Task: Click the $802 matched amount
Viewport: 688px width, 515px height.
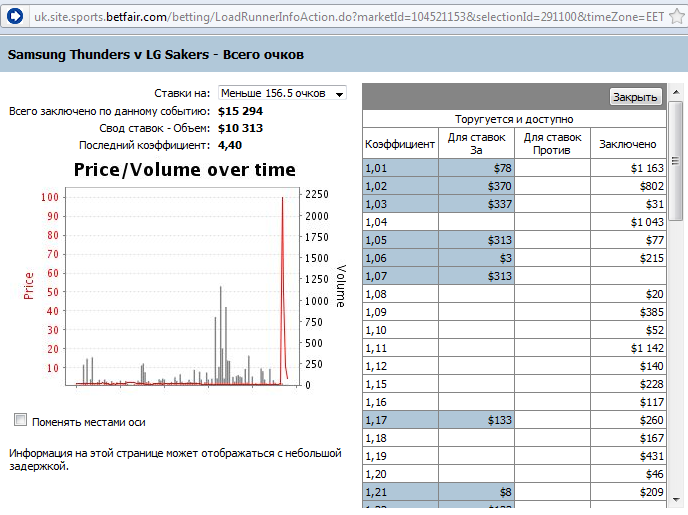Action: click(652, 186)
